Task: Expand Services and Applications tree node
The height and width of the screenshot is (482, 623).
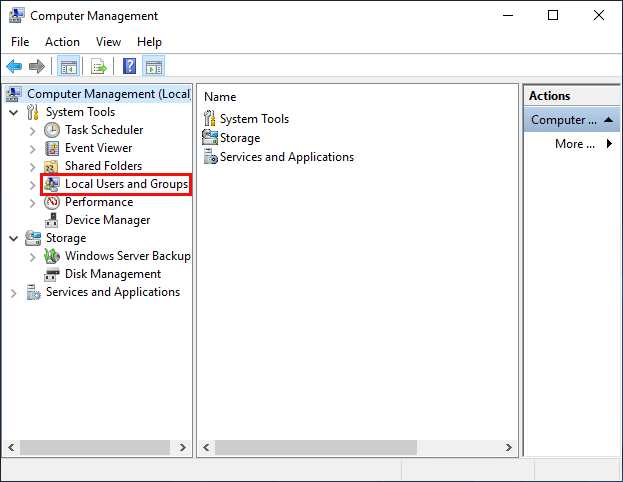Action: coord(14,293)
